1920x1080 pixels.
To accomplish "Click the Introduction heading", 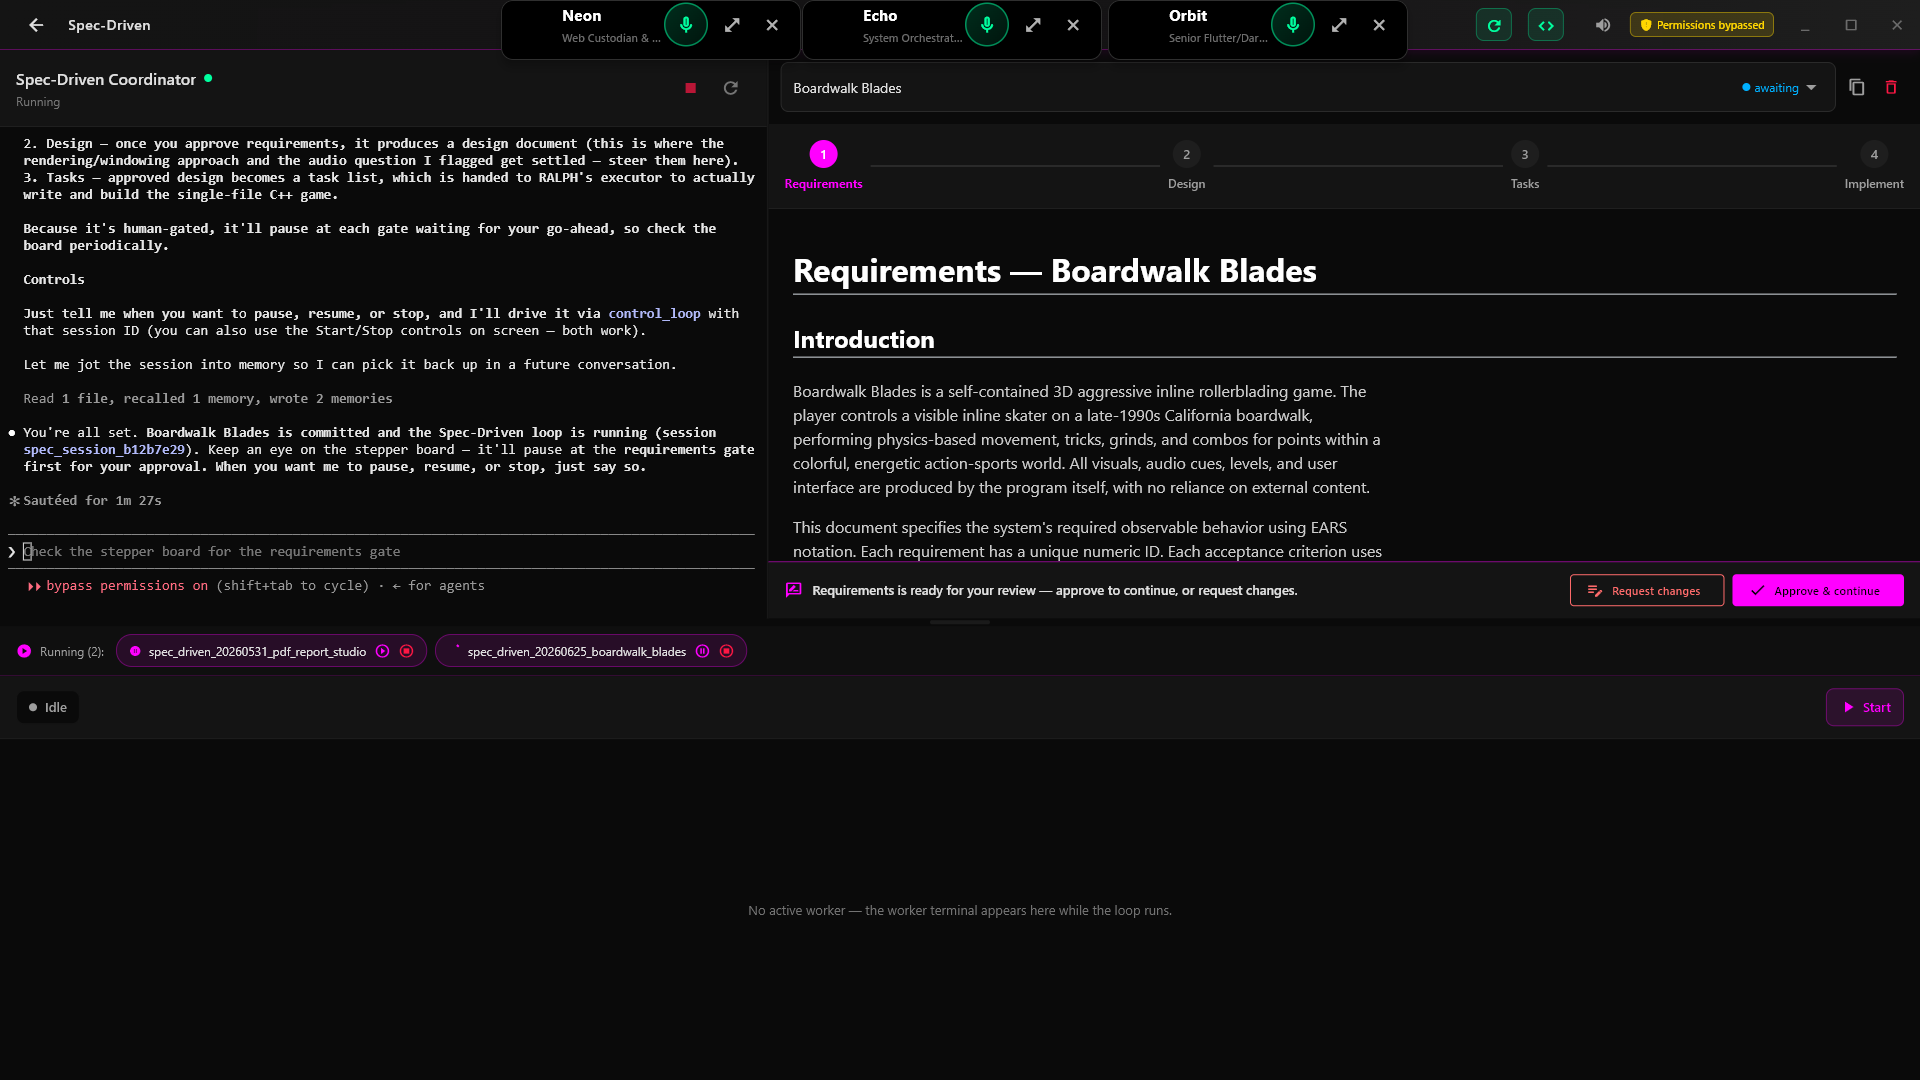I will pos(863,340).
